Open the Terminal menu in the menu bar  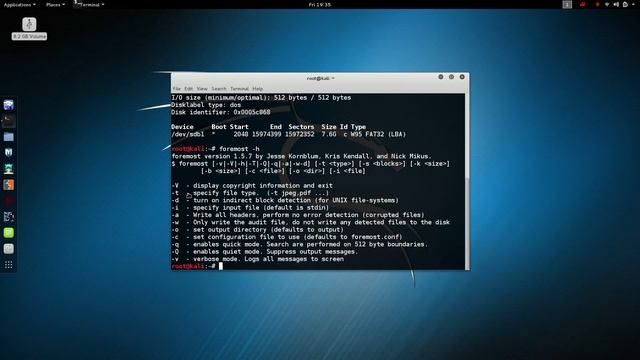click(239, 89)
